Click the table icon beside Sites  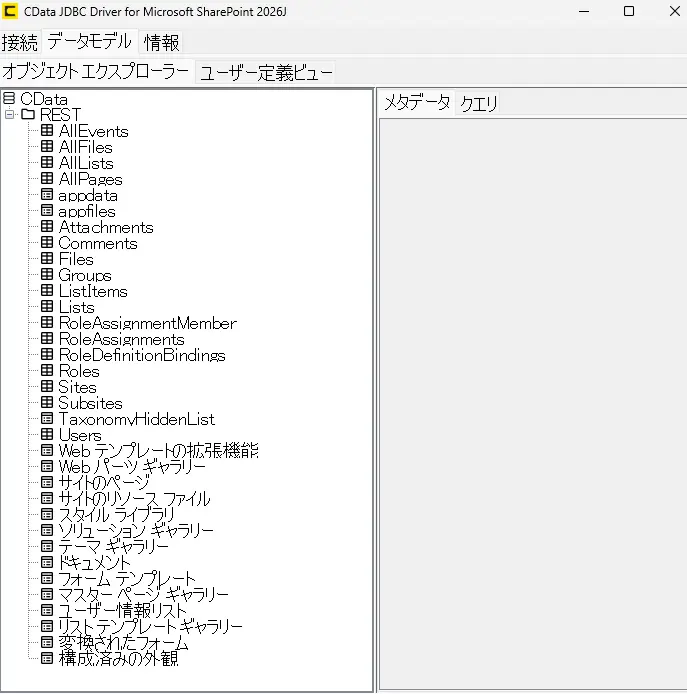tap(47, 386)
